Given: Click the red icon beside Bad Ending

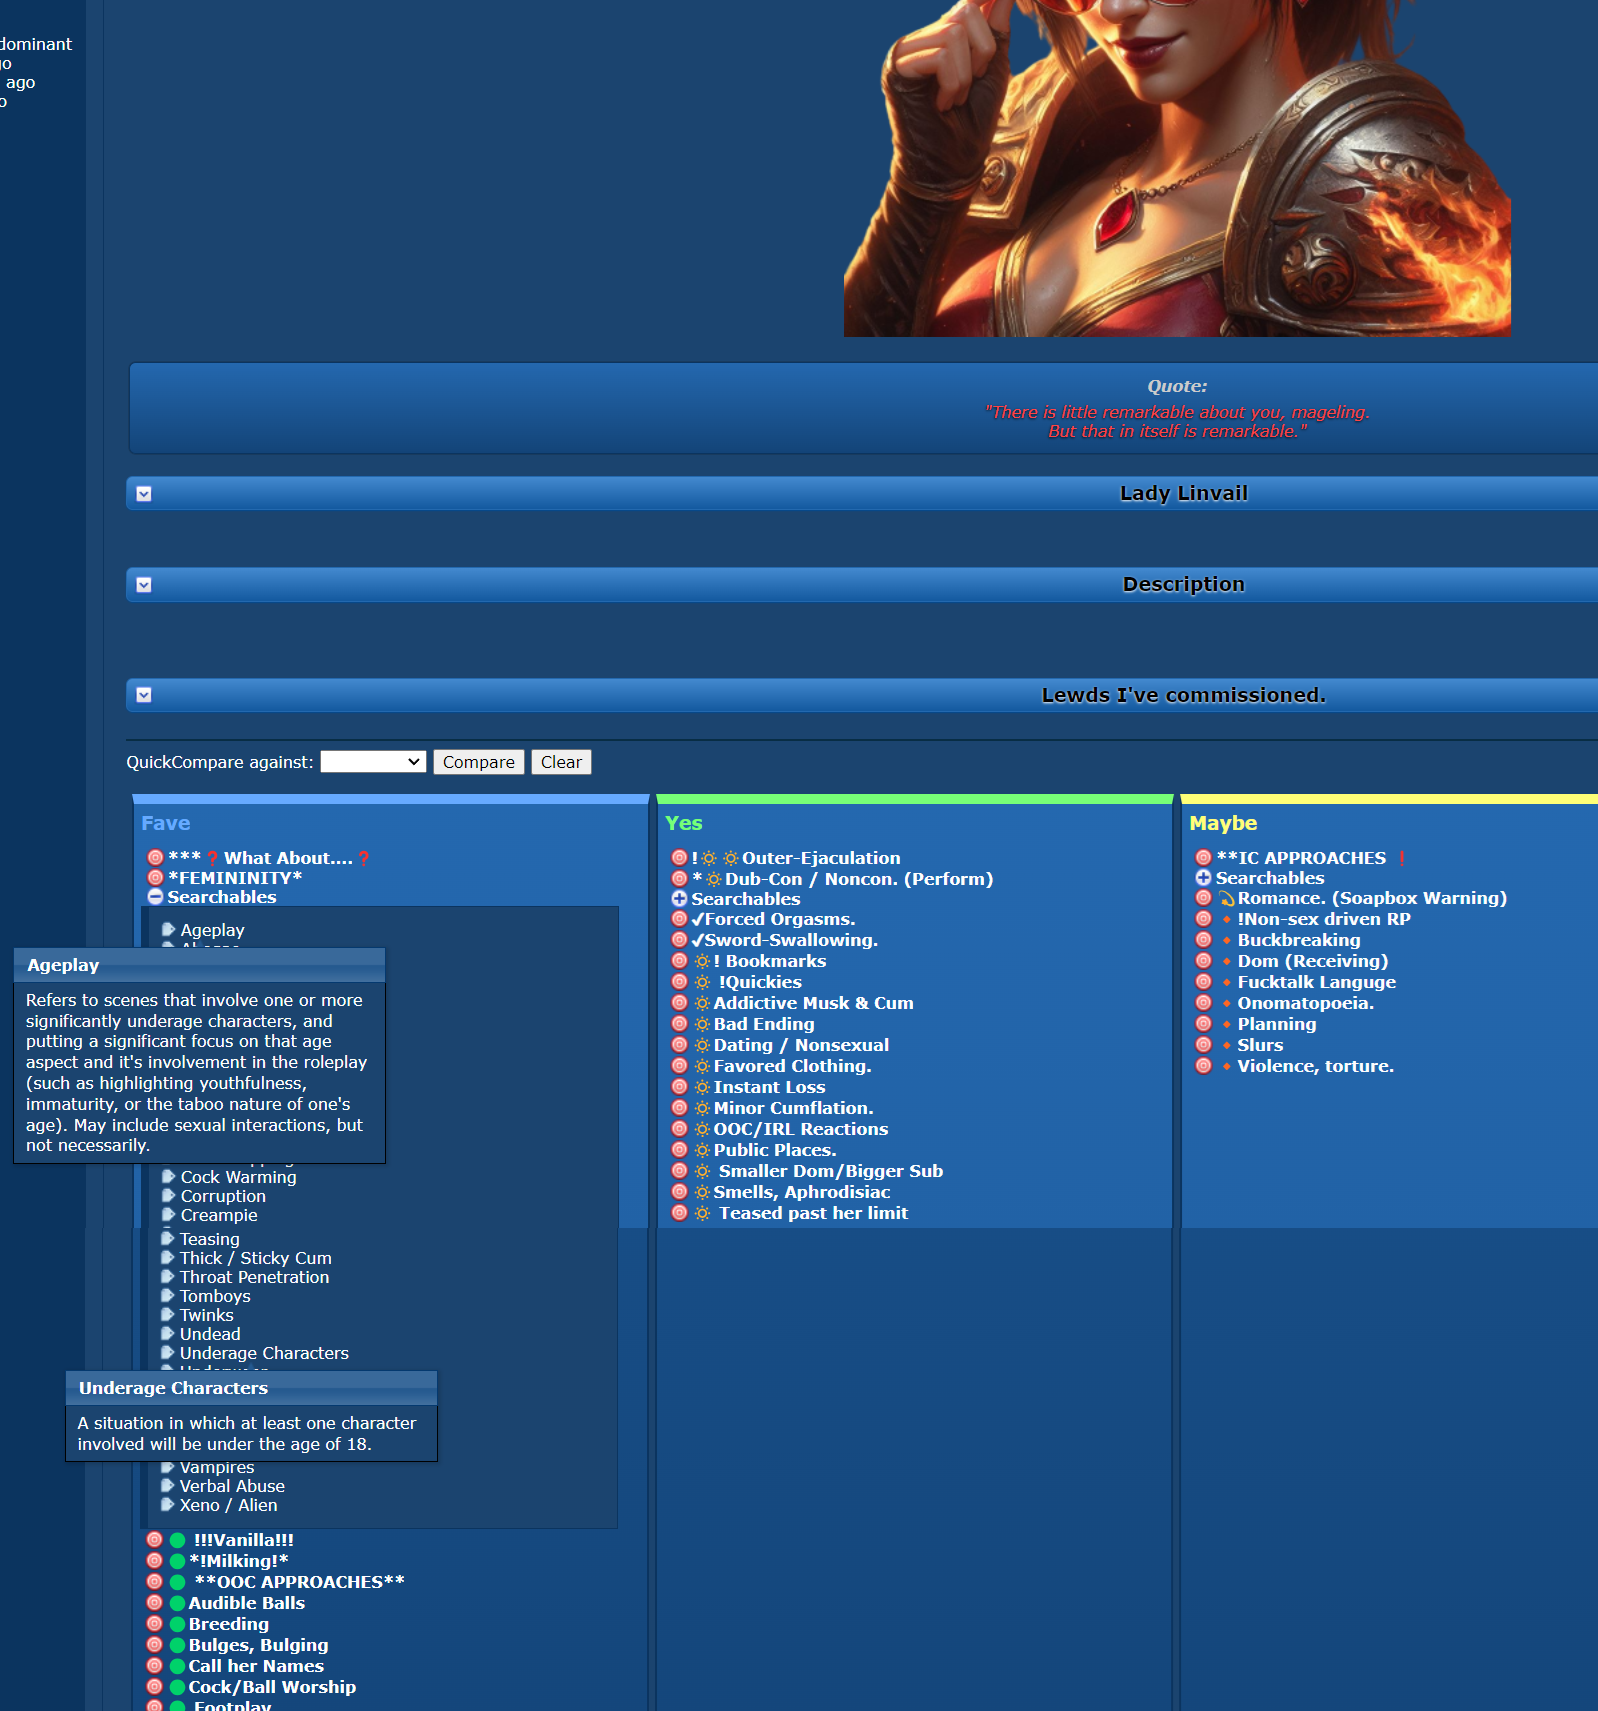Looking at the screenshot, I should (x=679, y=1024).
